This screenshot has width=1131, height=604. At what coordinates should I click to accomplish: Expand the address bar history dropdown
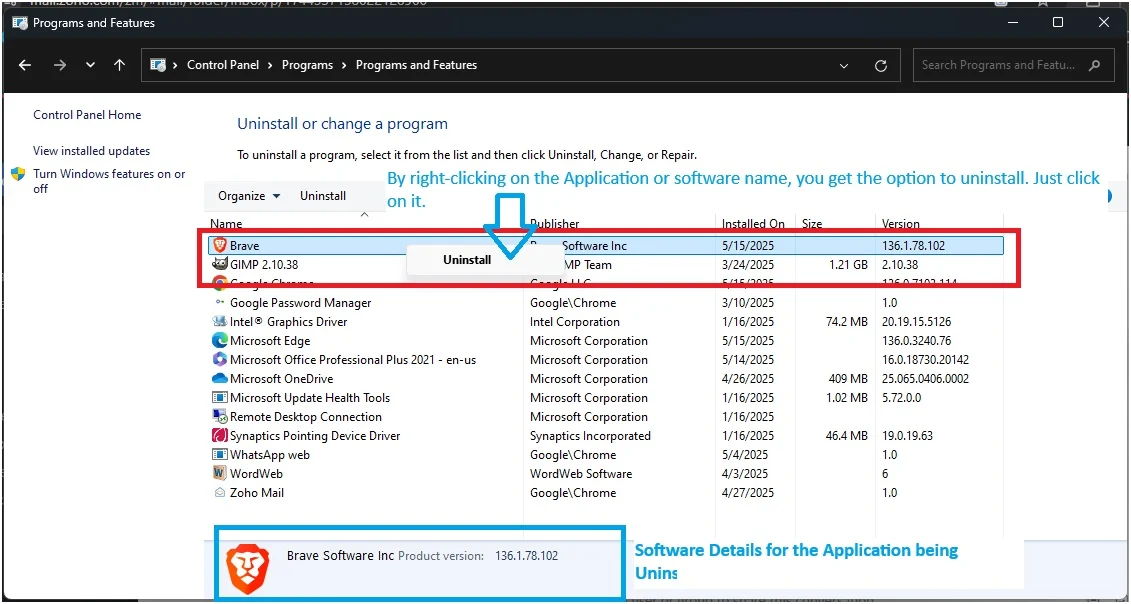coord(844,66)
